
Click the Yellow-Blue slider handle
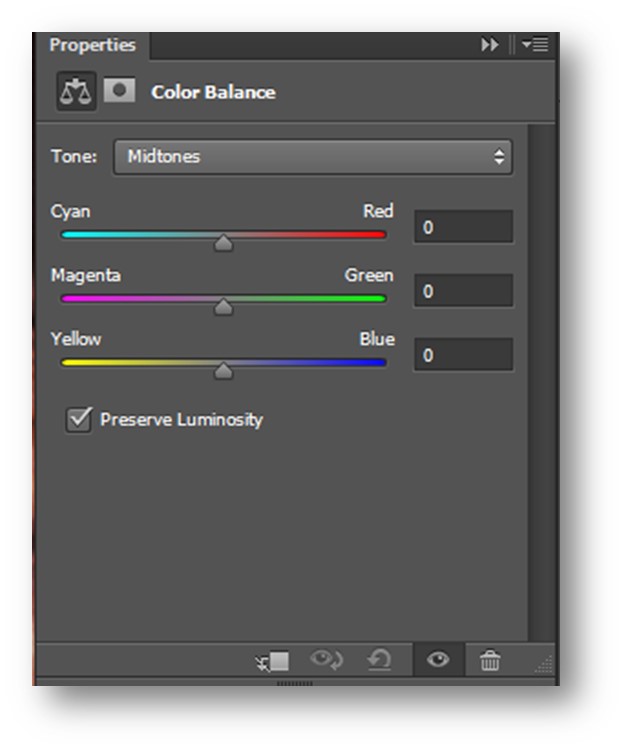(x=224, y=371)
